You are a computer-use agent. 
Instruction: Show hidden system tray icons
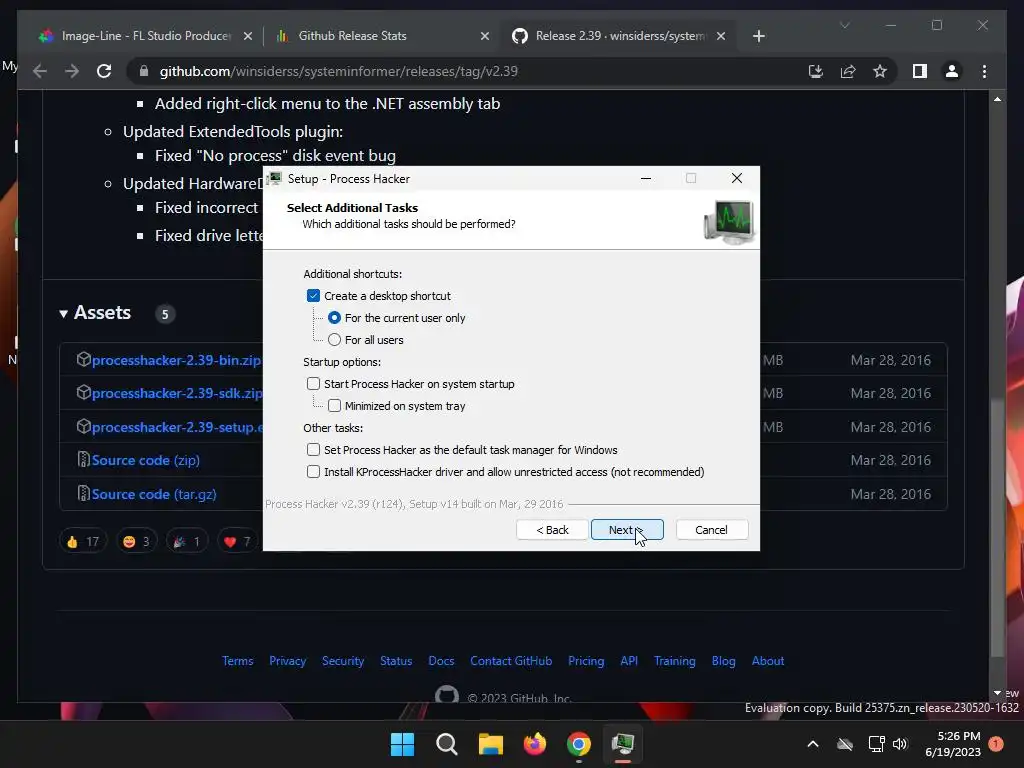tap(813, 744)
